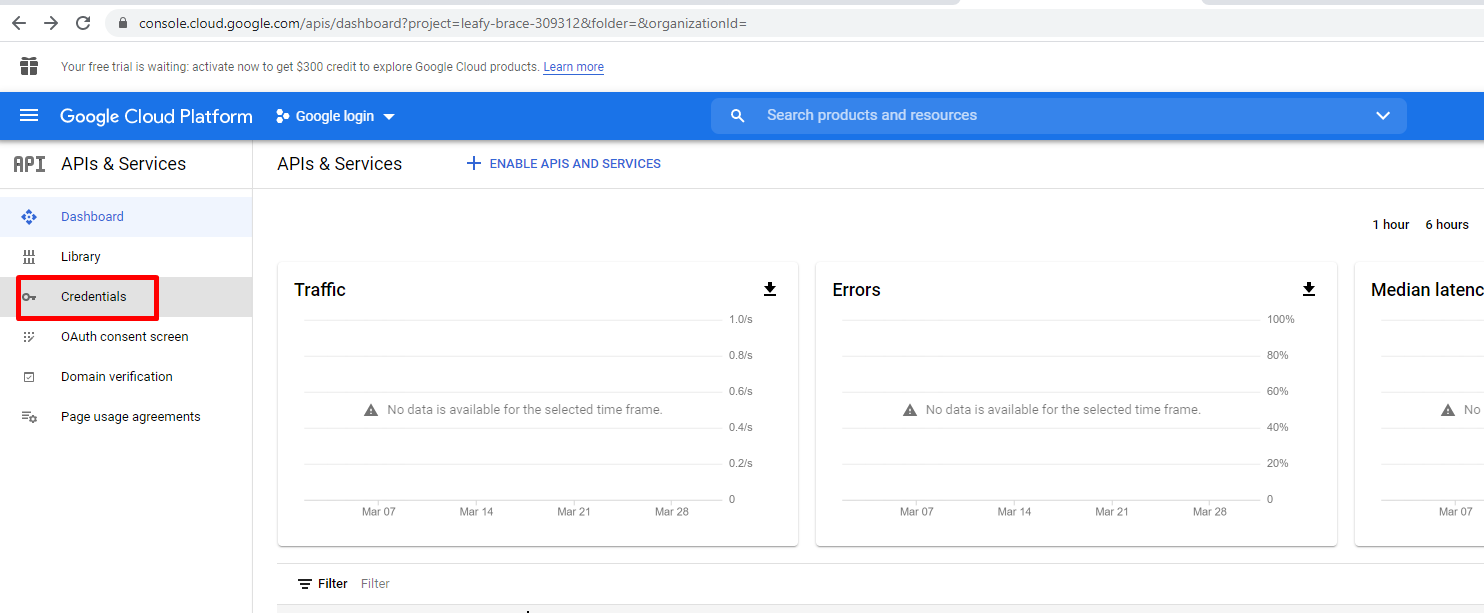Viewport: 1484px width, 613px height.
Task: Click the lock icon in the address bar
Action: [122, 23]
